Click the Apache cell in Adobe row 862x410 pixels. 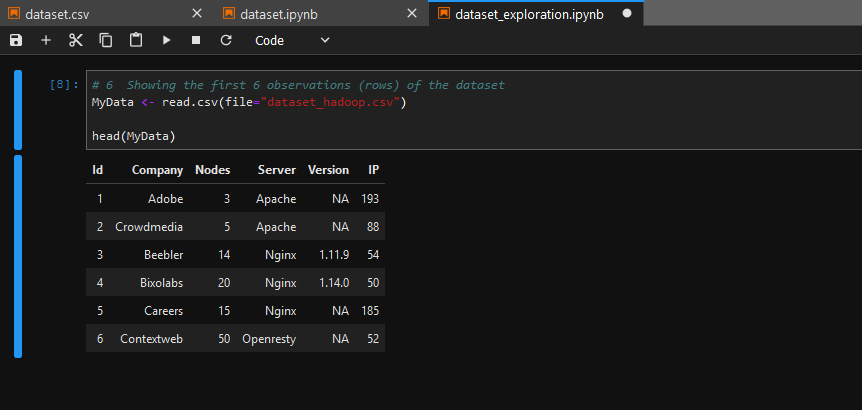point(276,199)
